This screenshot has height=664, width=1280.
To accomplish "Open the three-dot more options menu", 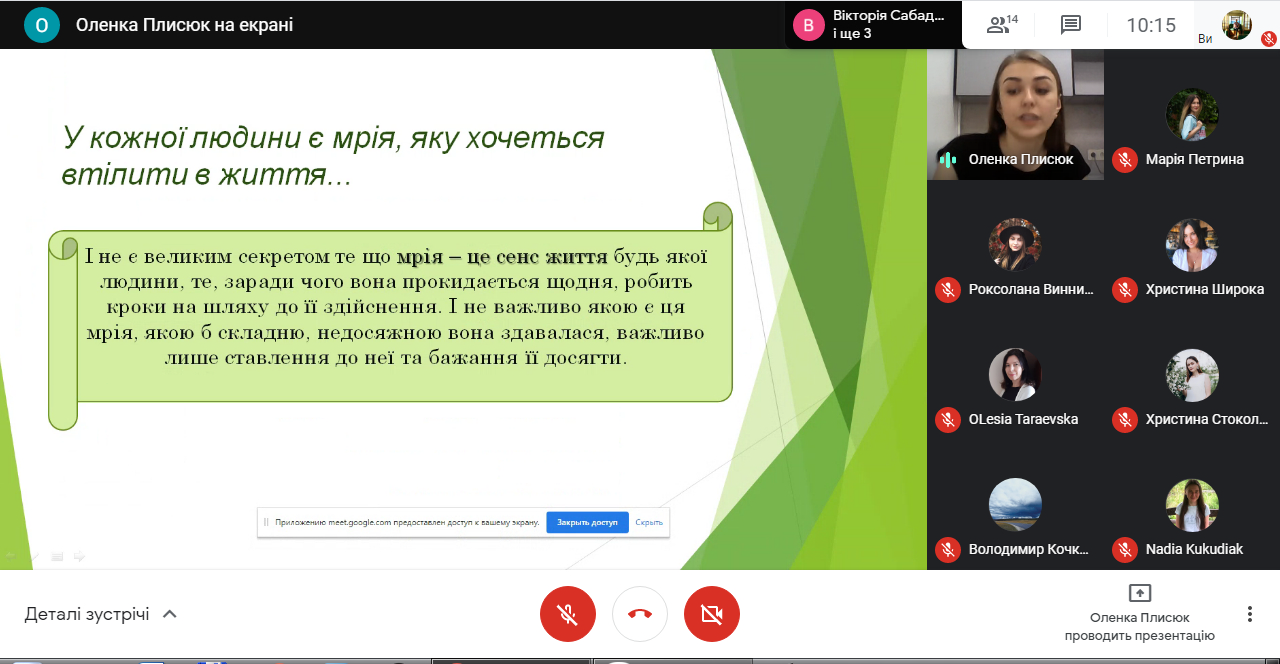I will click(x=1249, y=614).
